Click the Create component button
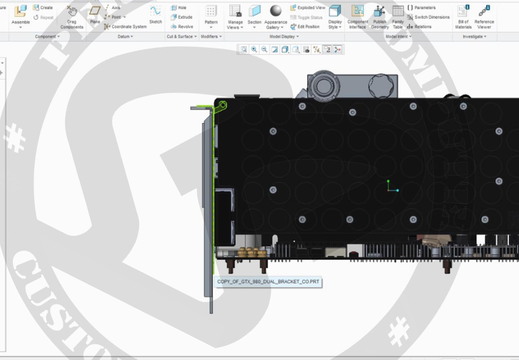The image size is (519, 360). point(43,7)
